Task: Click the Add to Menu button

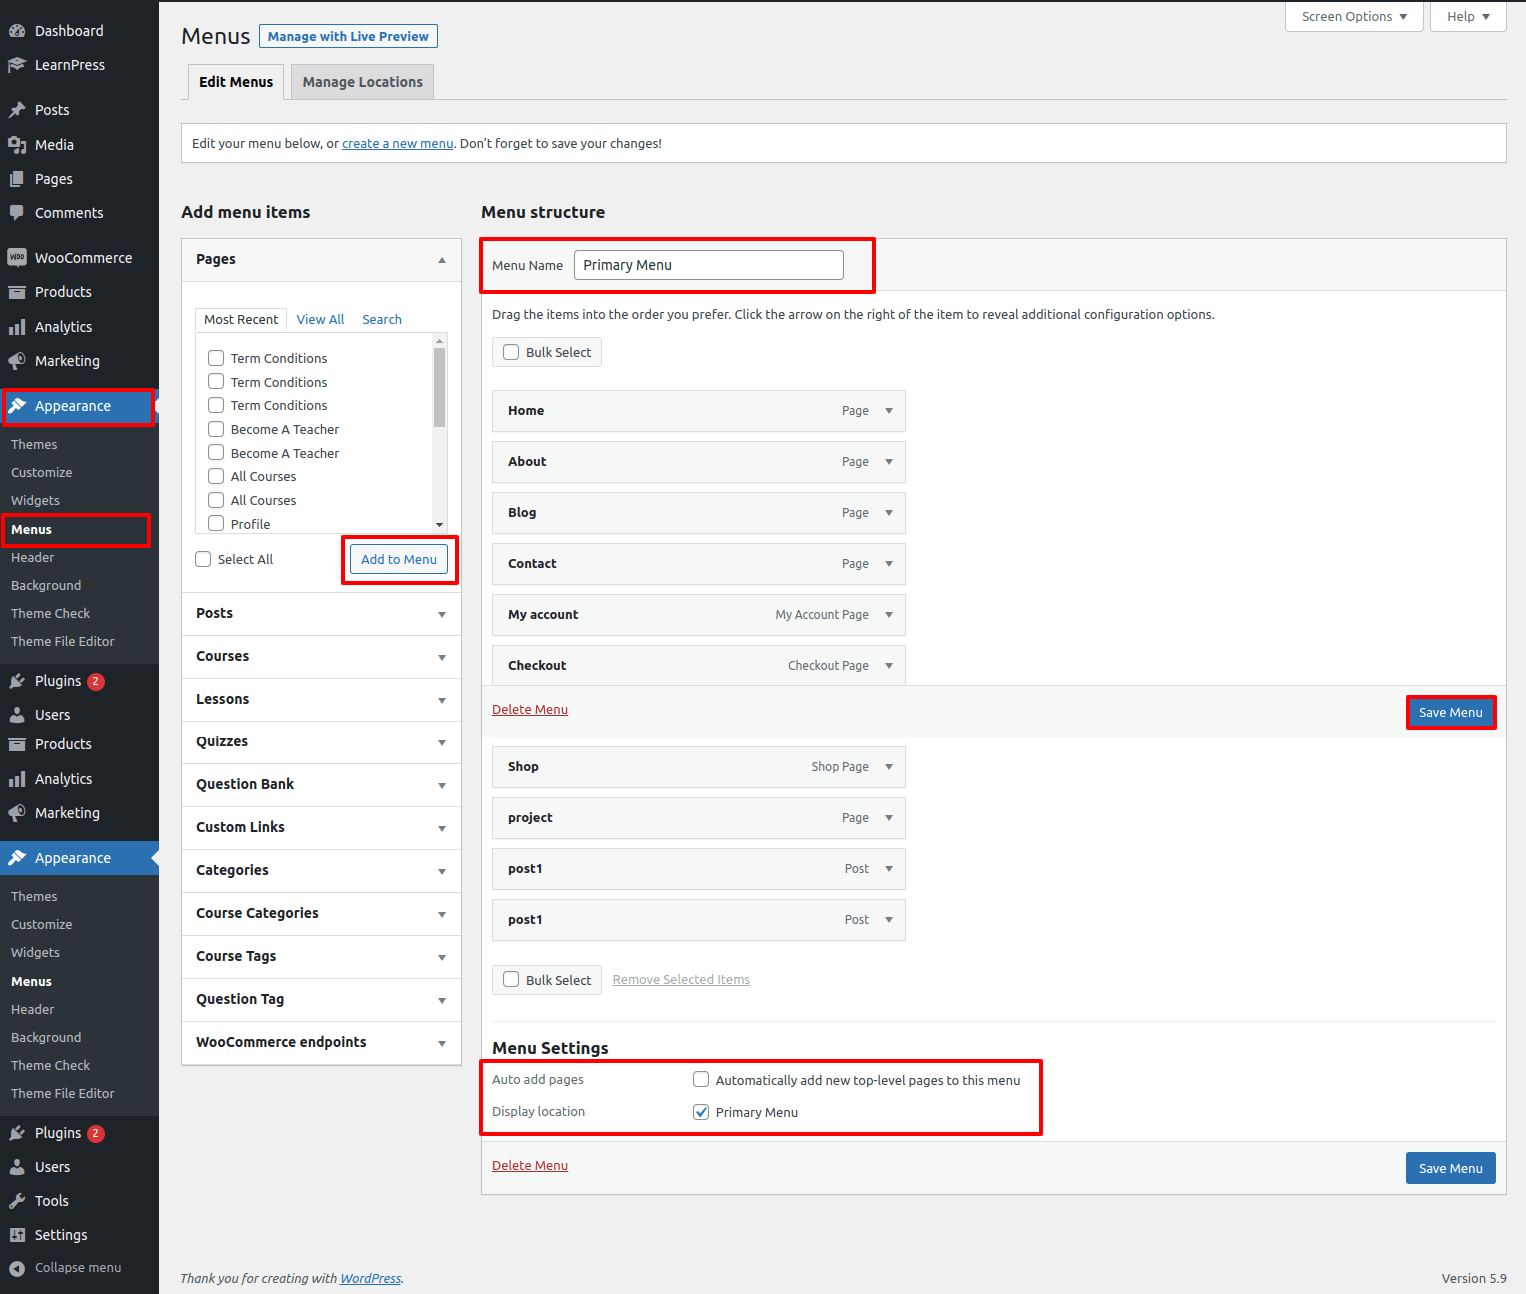Action: (399, 560)
